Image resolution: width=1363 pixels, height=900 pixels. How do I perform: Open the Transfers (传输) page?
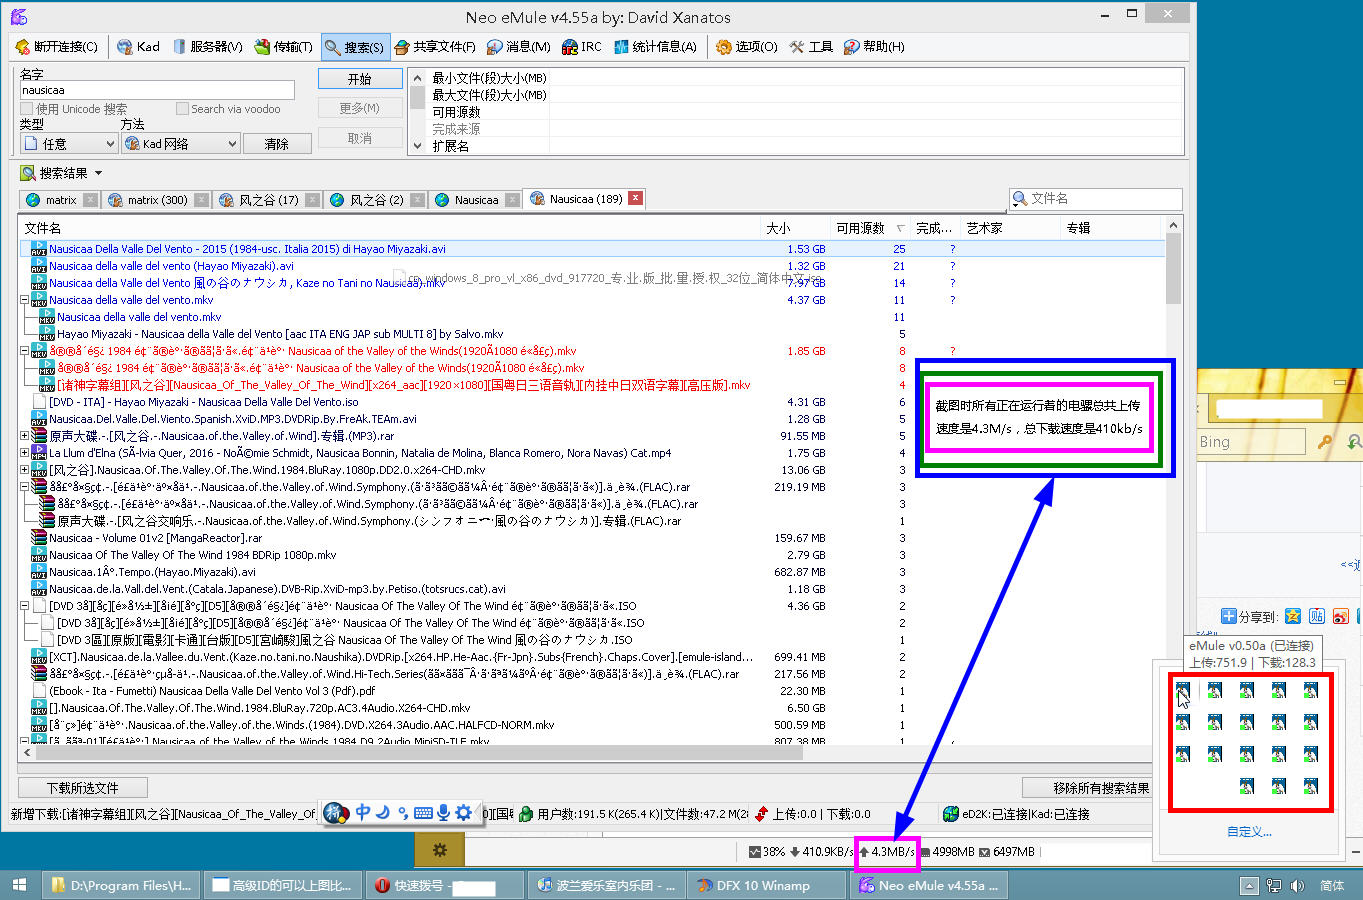(283, 47)
